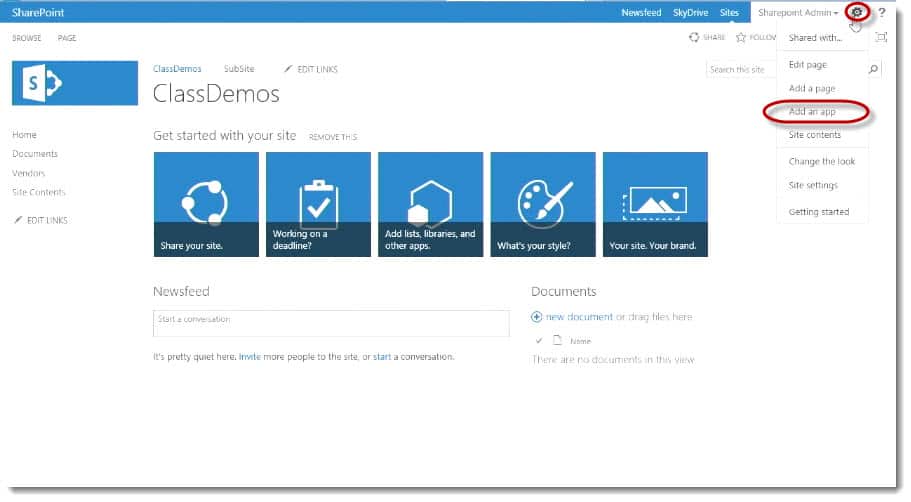Click the pencil icon beside top EDIT LINKS

(x=288, y=69)
